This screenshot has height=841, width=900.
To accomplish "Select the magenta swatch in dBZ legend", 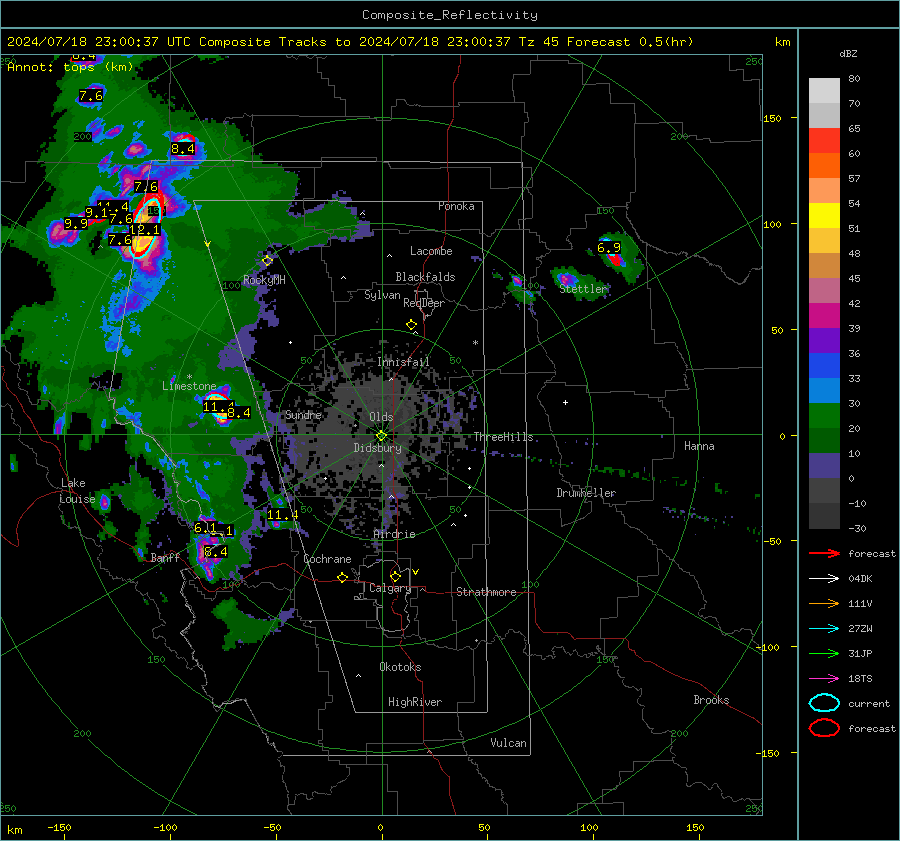I will (824, 316).
